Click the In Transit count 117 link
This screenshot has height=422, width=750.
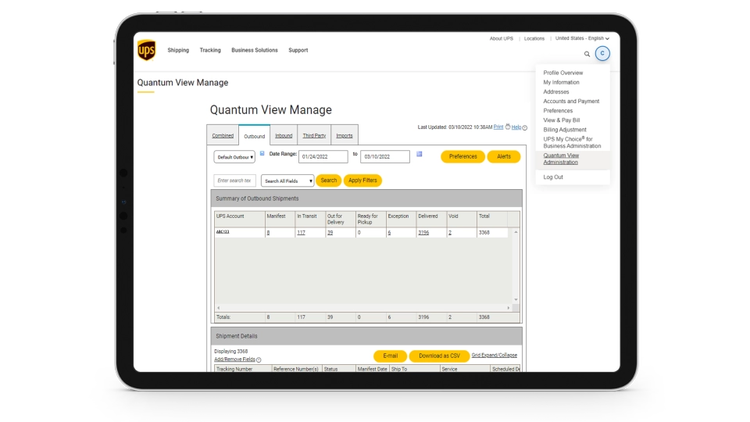(301, 233)
